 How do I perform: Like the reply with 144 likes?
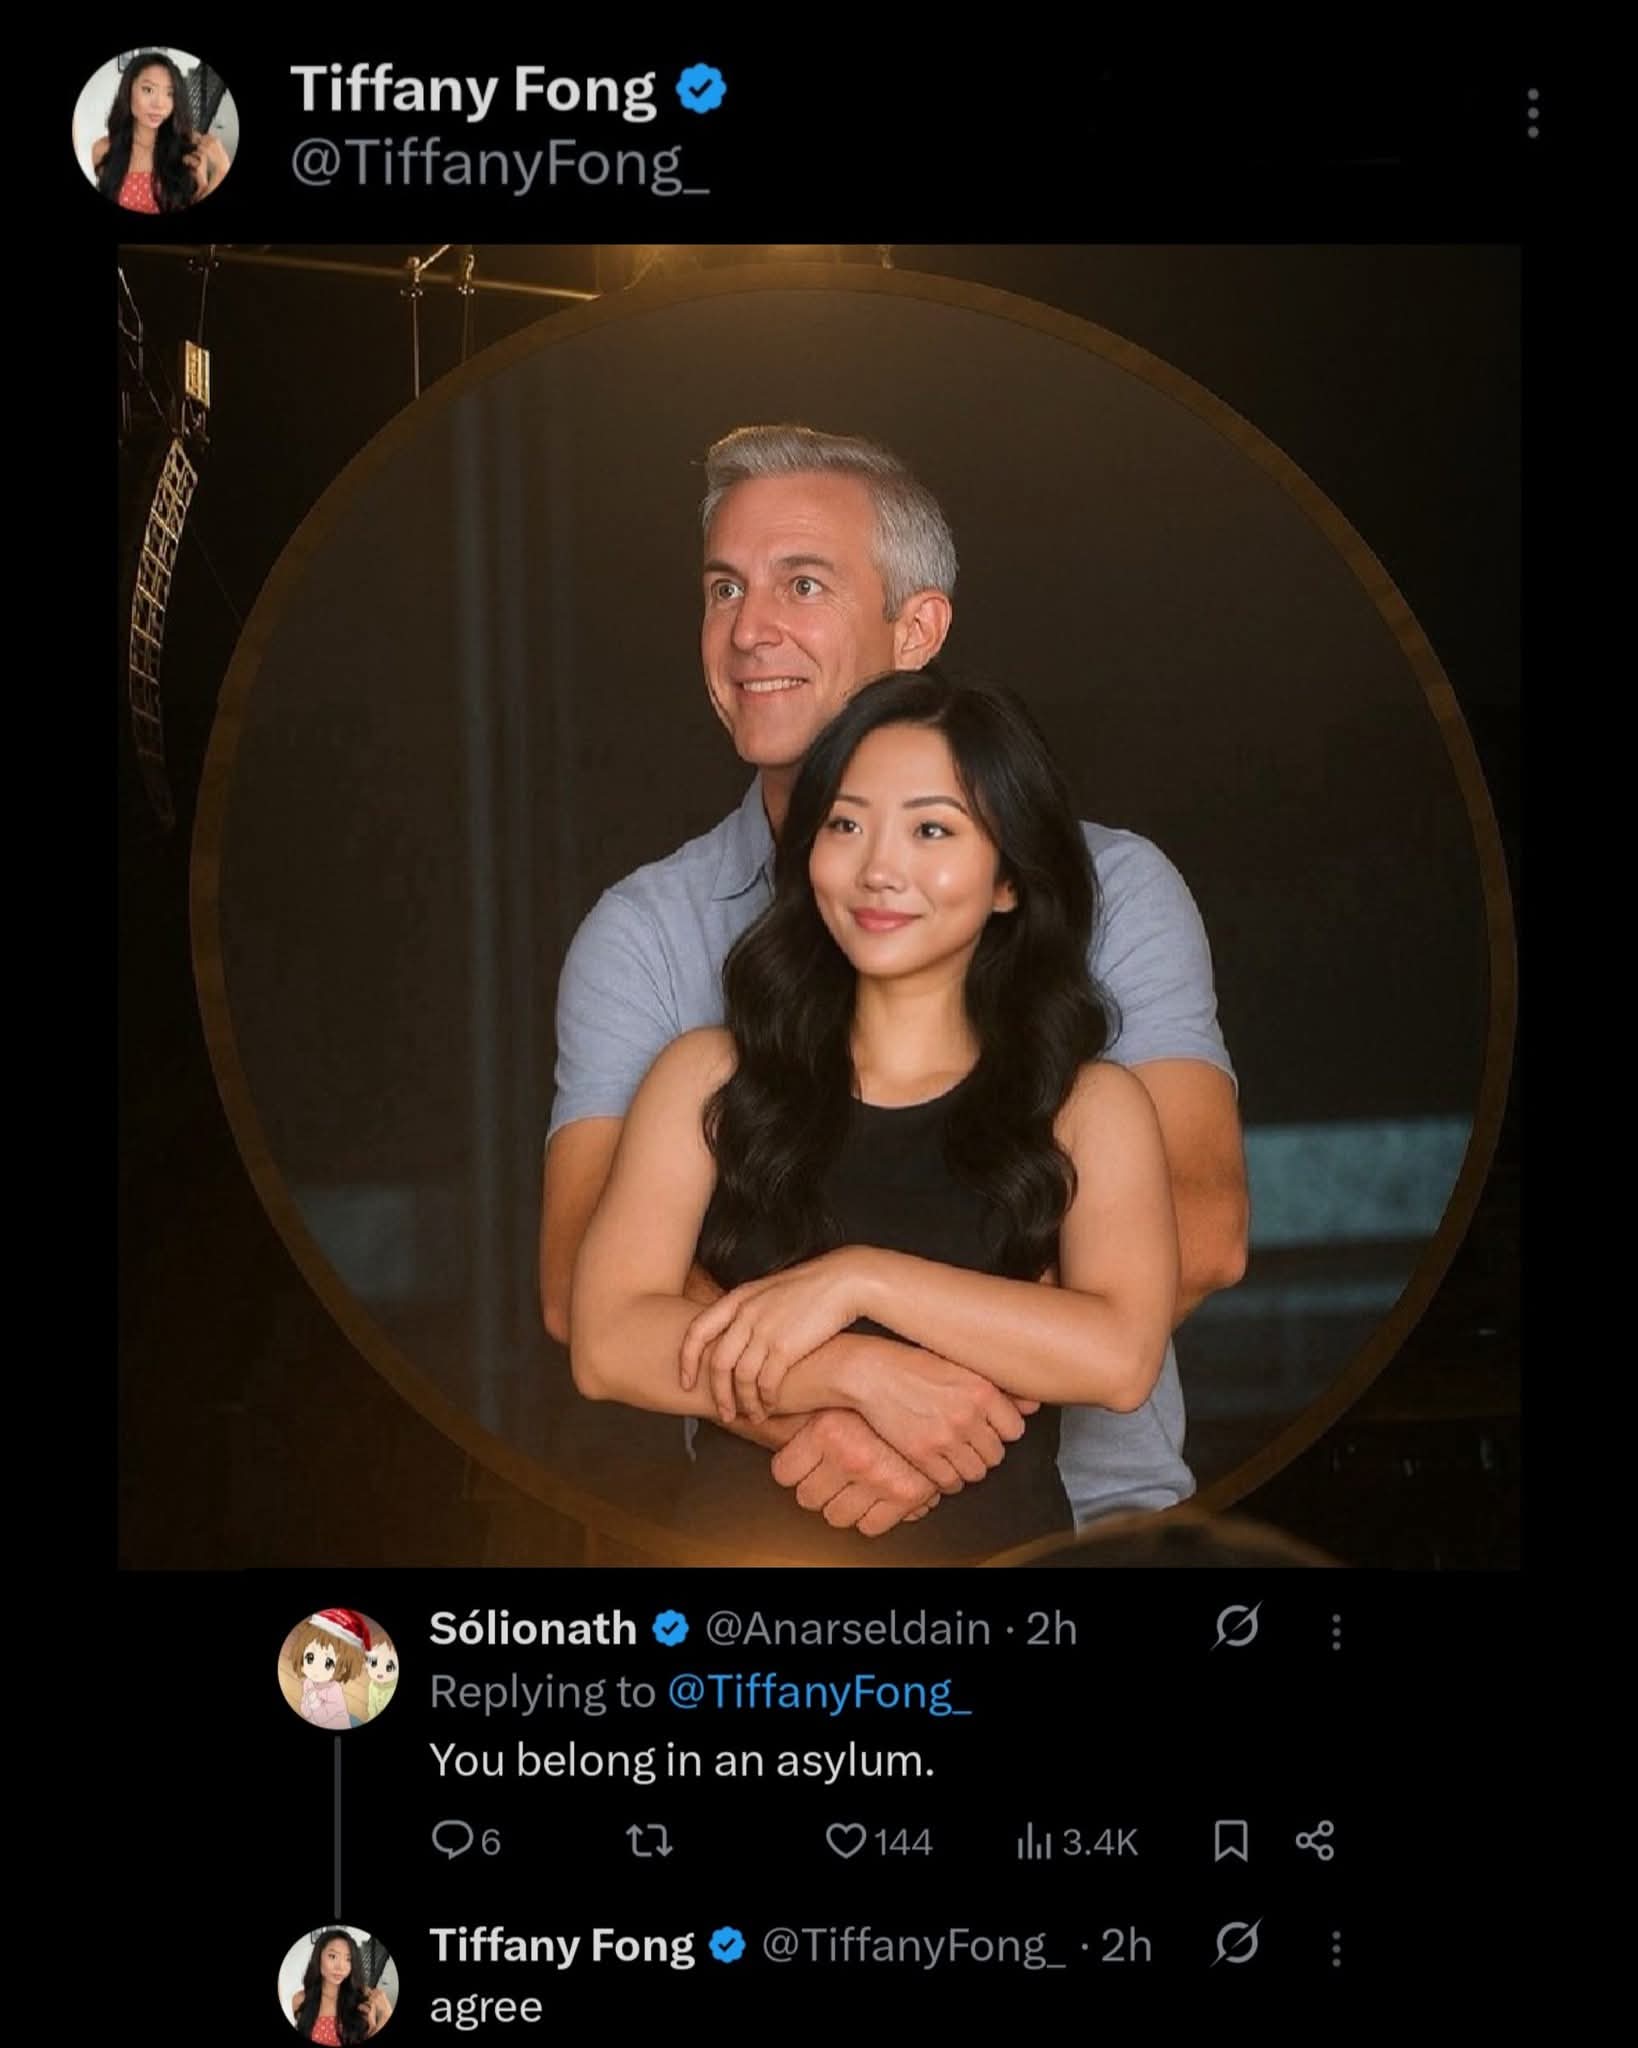[879, 1841]
